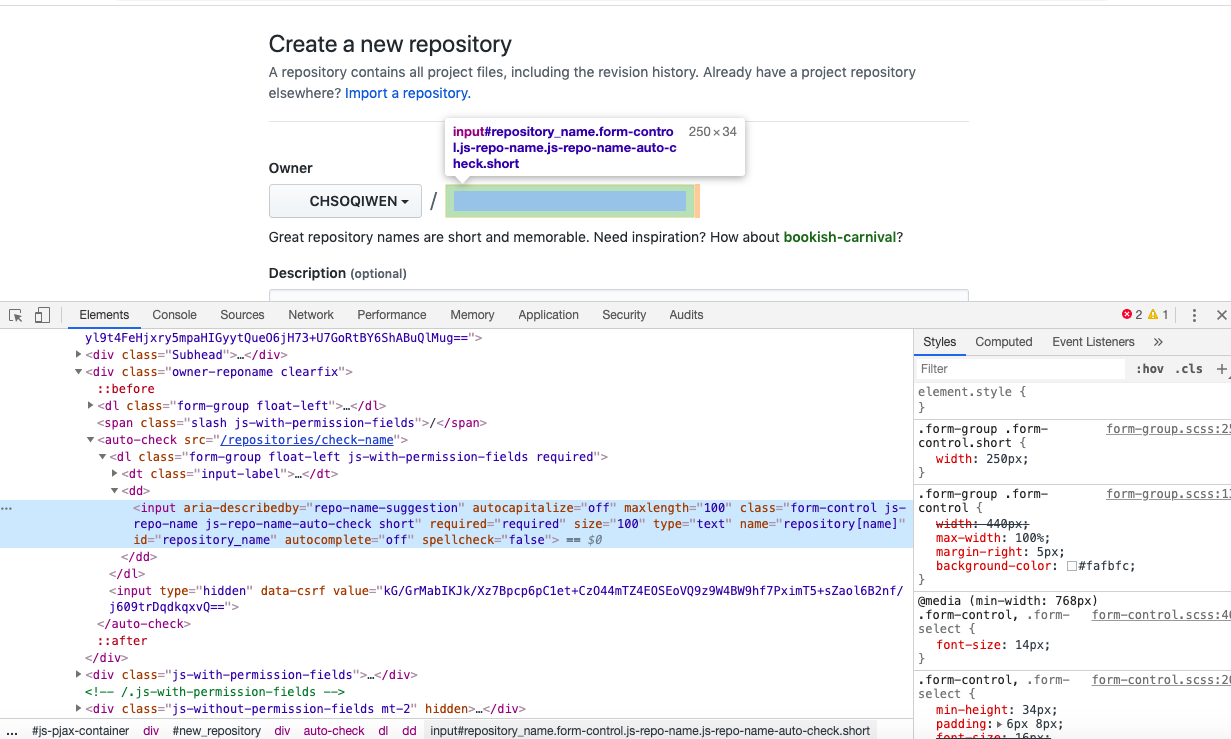The height and width of the screenshot is (739, 1231).
Task: Show more style pane tabs chevron
Action: coord(1158,342)
